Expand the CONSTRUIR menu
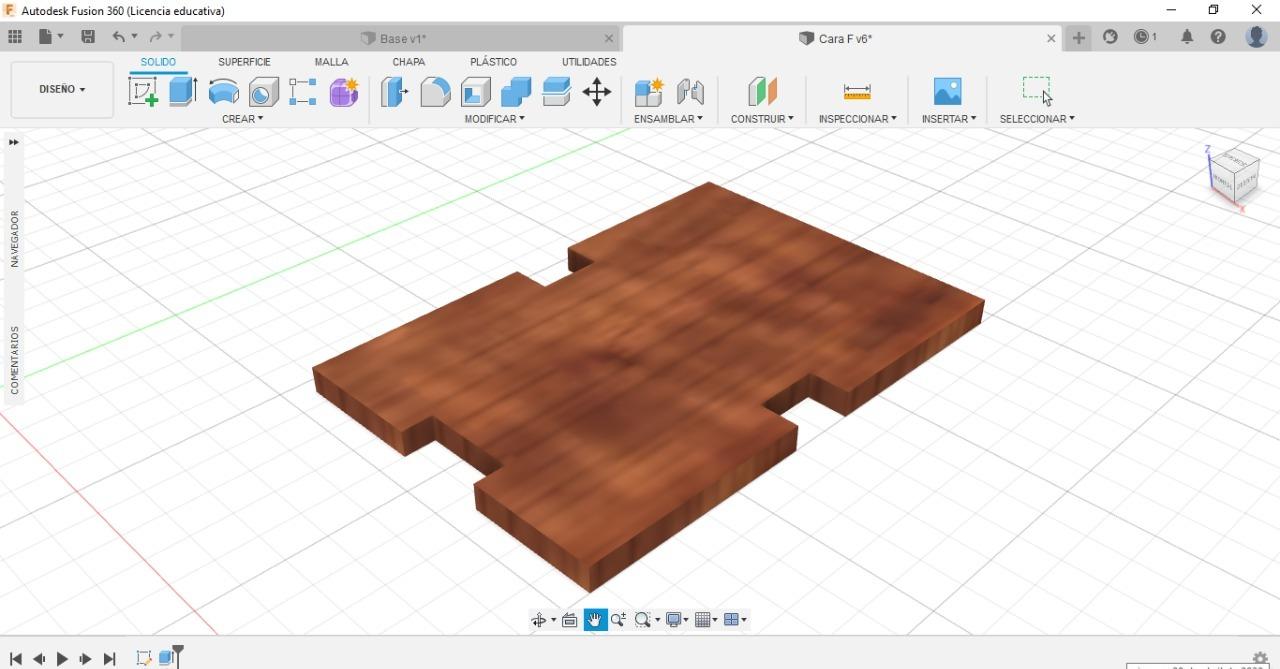The width and height of the screenshot is (1280, 669). [x=762, y=119]
